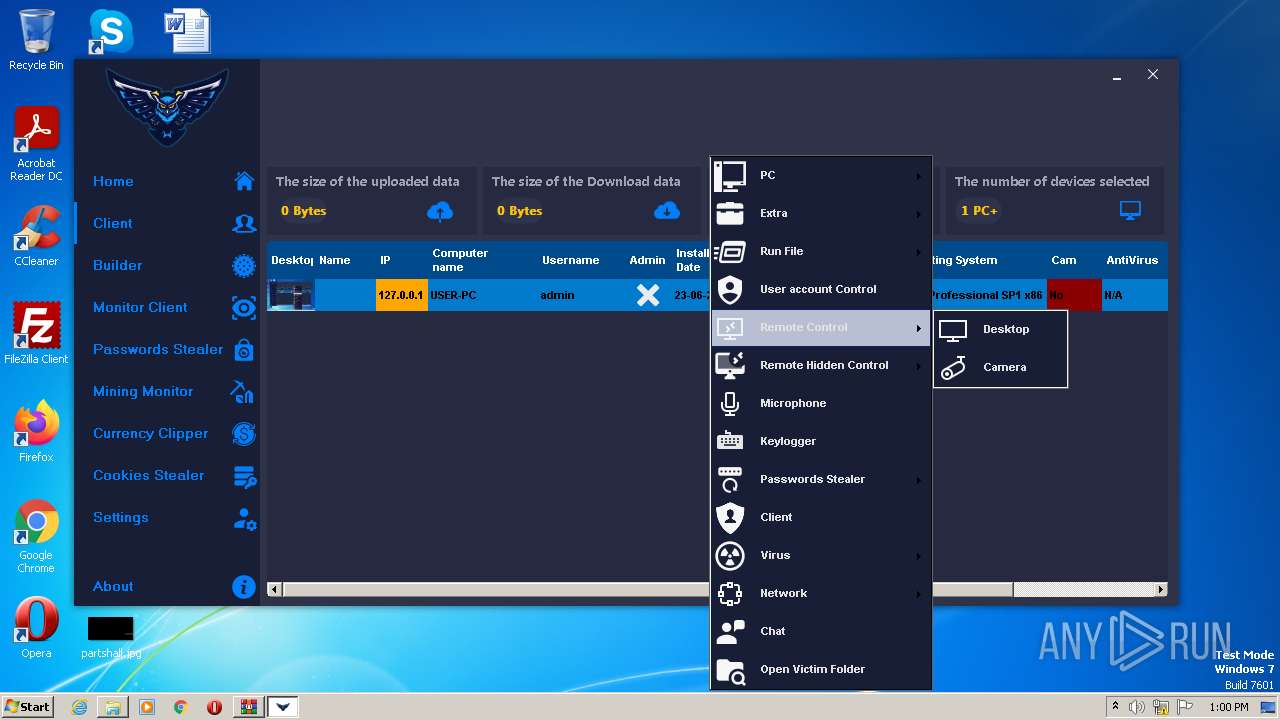Expand the PC submenu arrow
The height and width of the screenshot is (720, 1280).
[x=918, y=176]
